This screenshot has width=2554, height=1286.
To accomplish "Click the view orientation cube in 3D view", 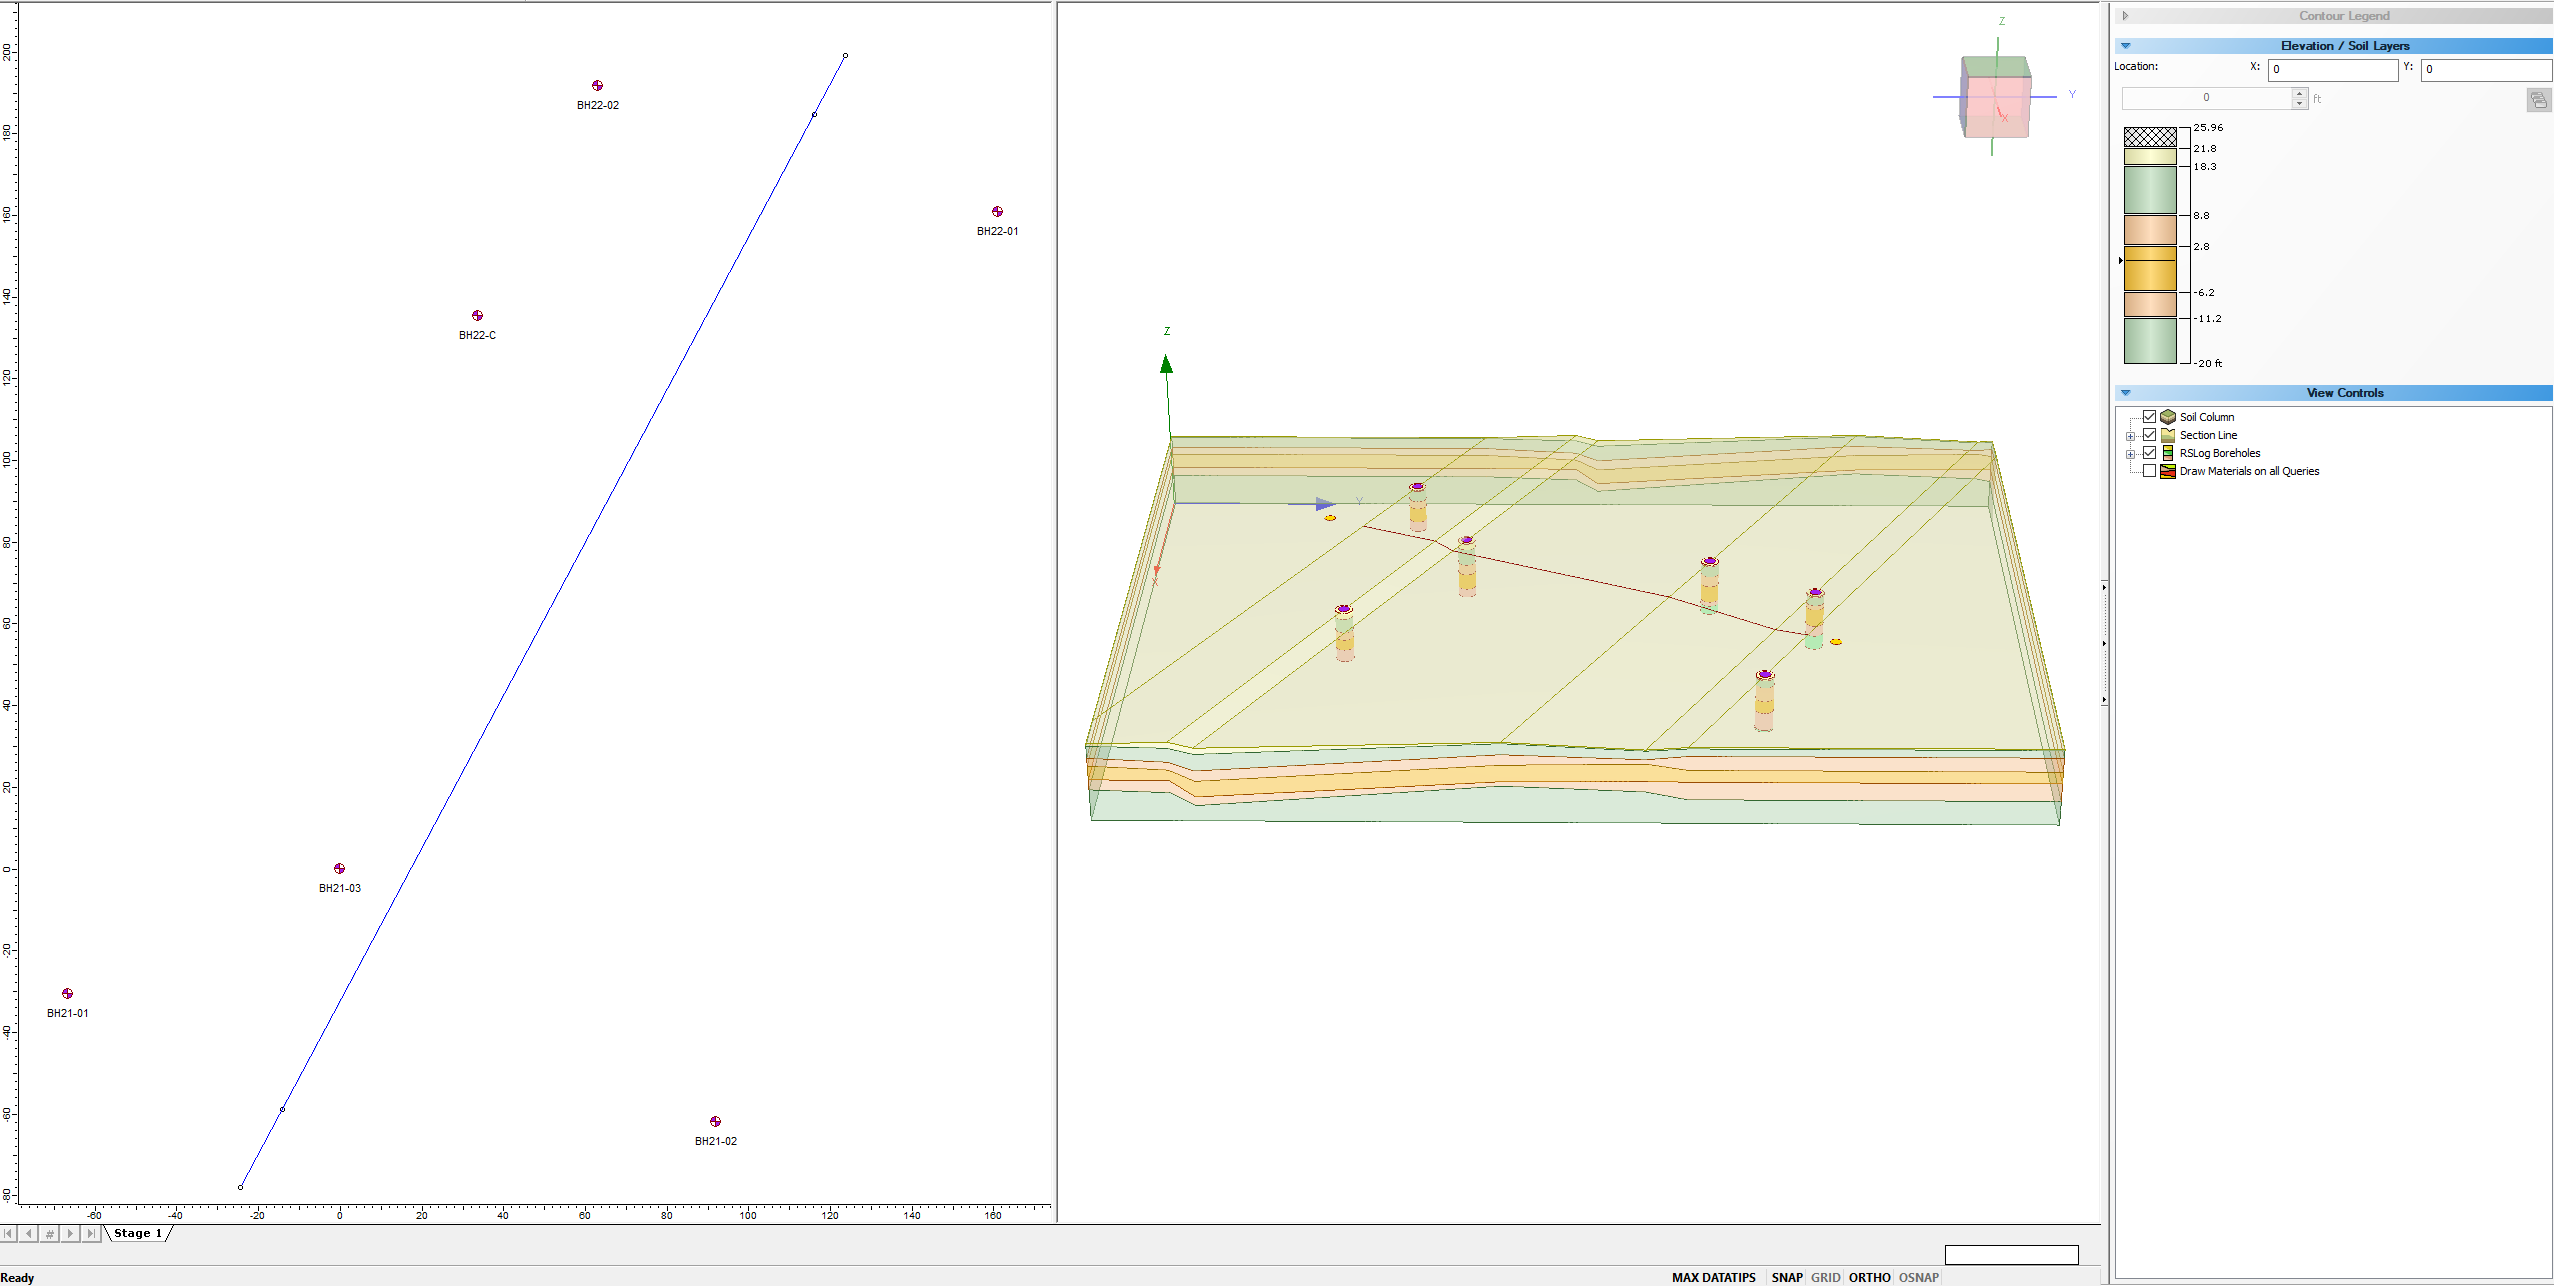I will pyautogui.click(x=1995, y=97).
